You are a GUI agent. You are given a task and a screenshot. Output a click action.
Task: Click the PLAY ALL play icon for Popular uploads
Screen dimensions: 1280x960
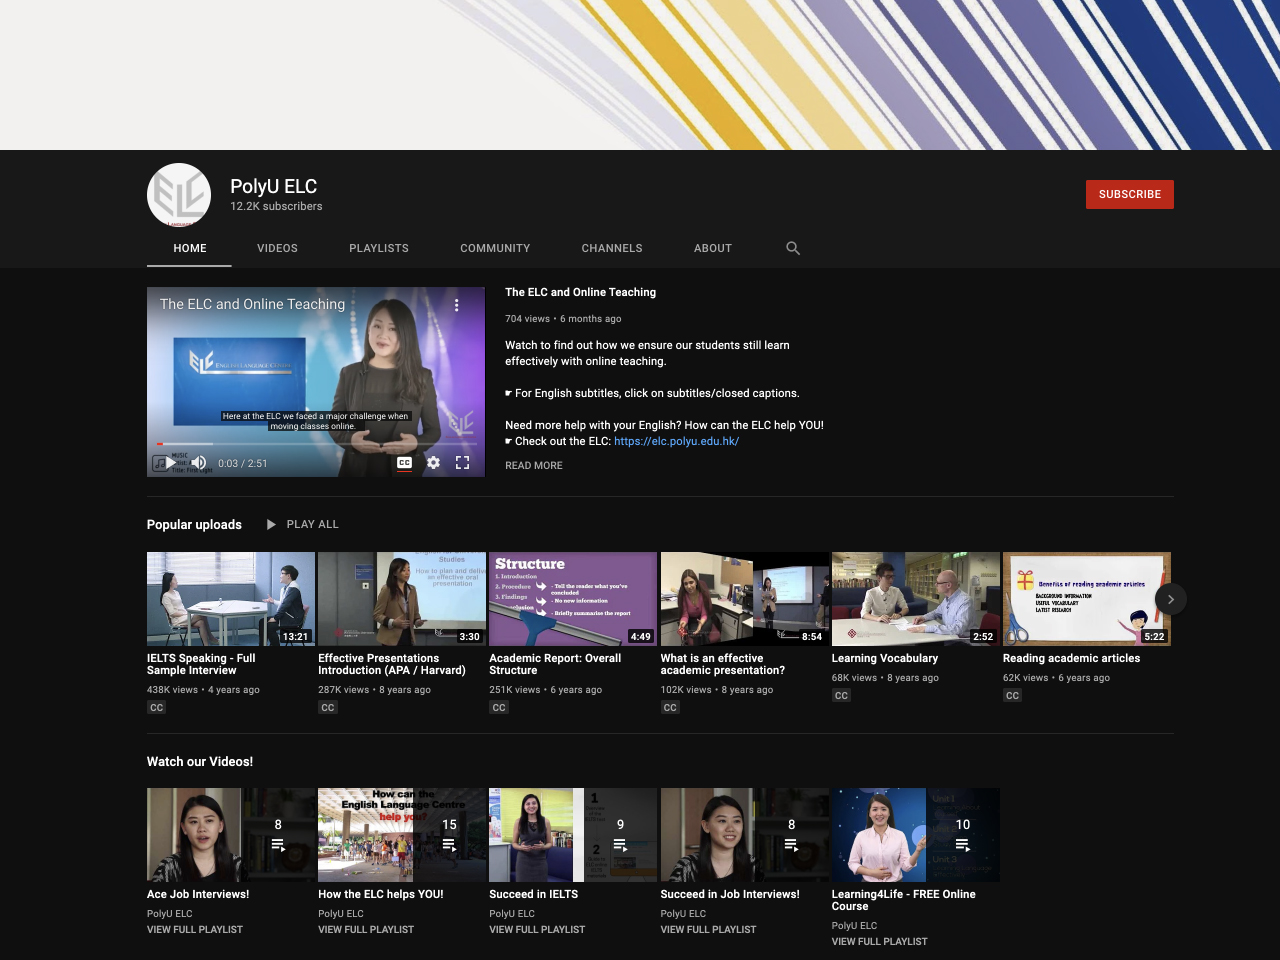[x=271, y=524]
